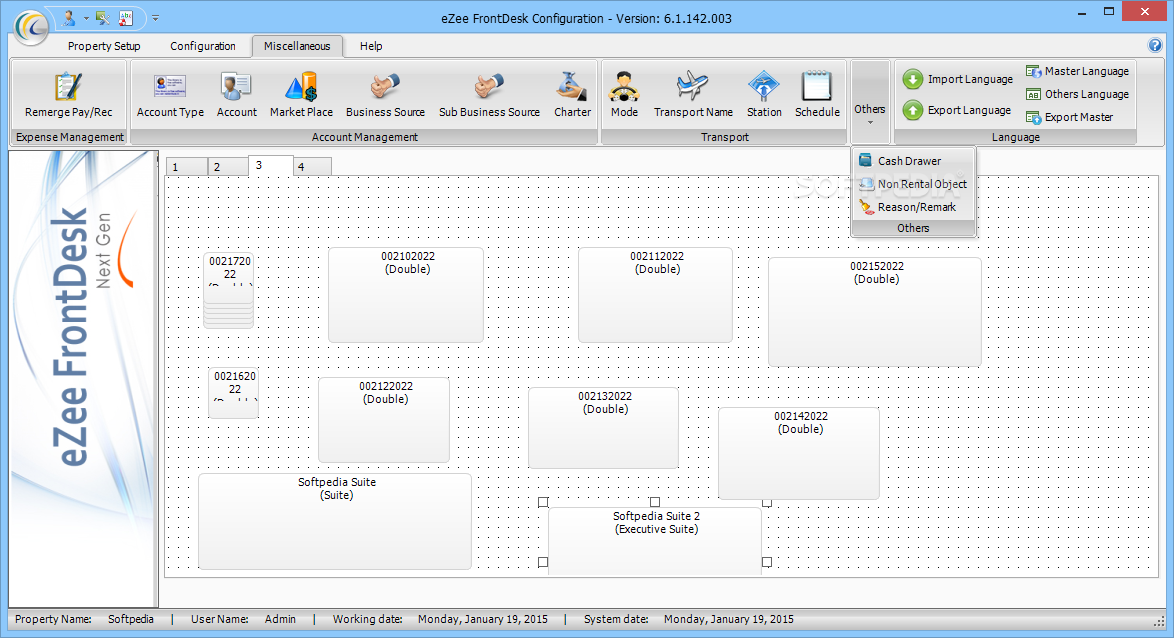1174x638 pixels.
Task: Select room 002152022 Double box
Action: (x=875, y=312)
